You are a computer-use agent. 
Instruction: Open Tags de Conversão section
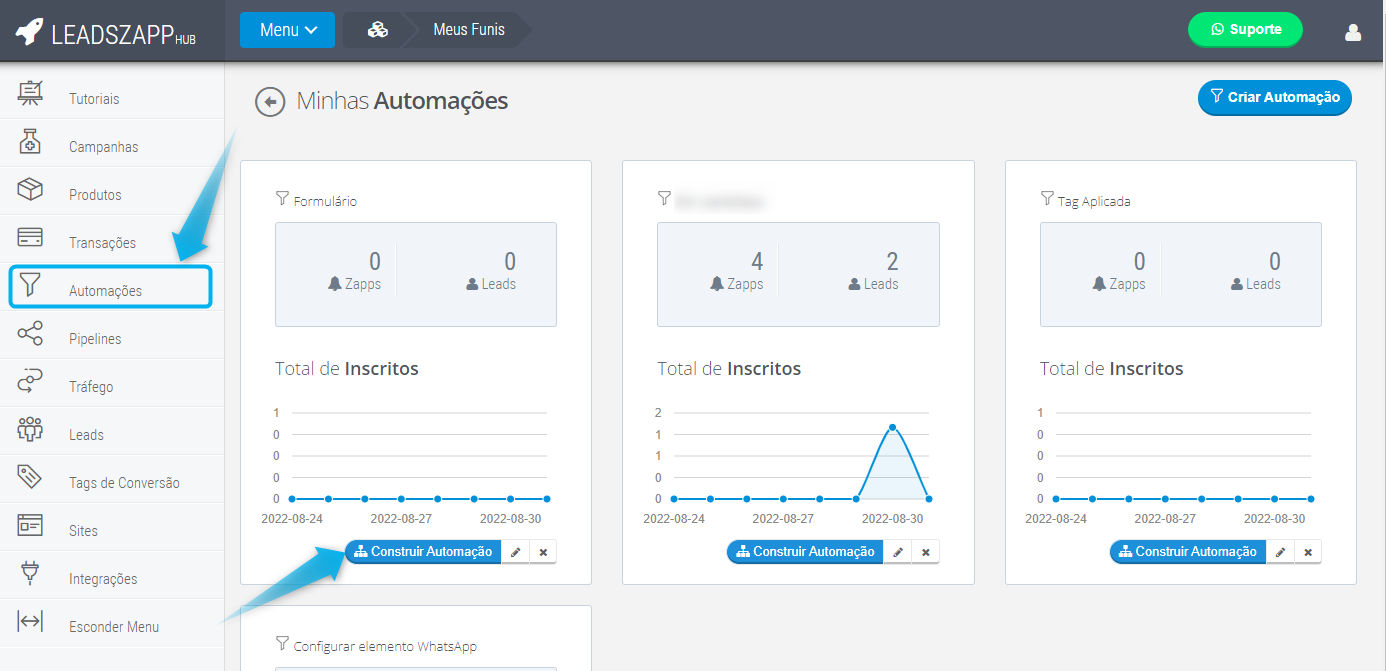pyautogui.click(x=124, y=483)
